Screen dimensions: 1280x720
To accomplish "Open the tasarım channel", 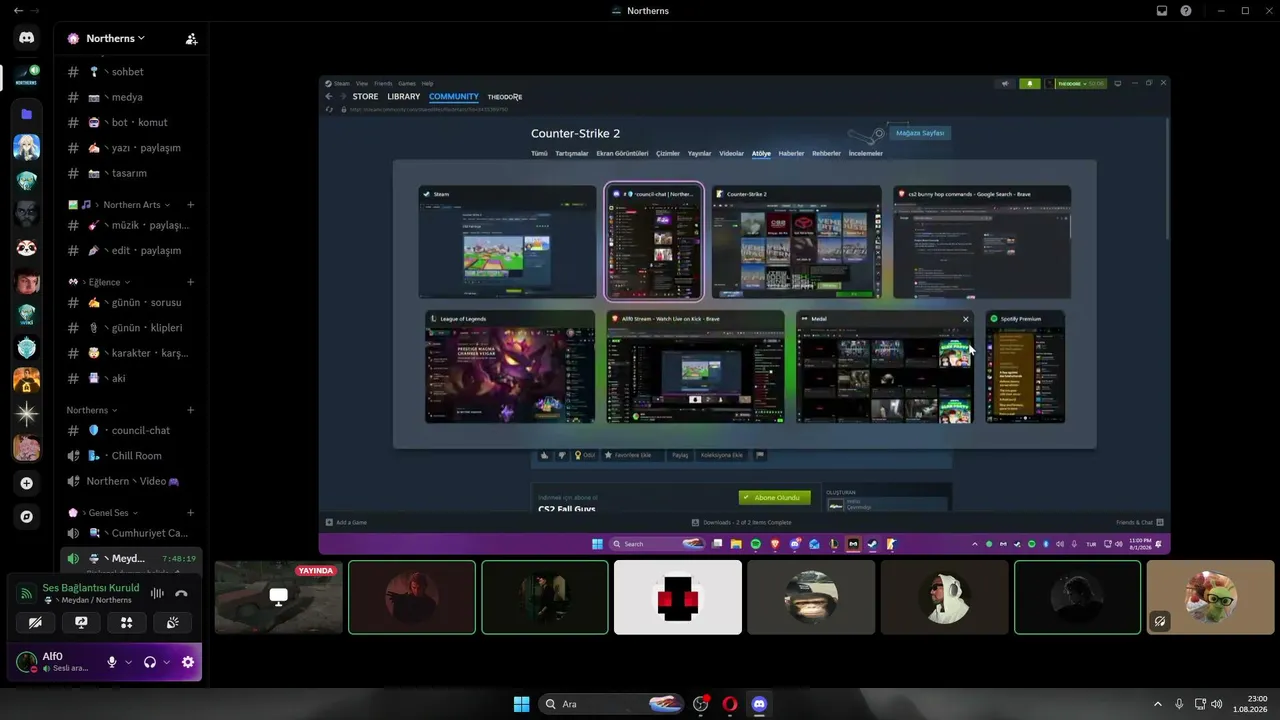I will (x=131, y=173).
